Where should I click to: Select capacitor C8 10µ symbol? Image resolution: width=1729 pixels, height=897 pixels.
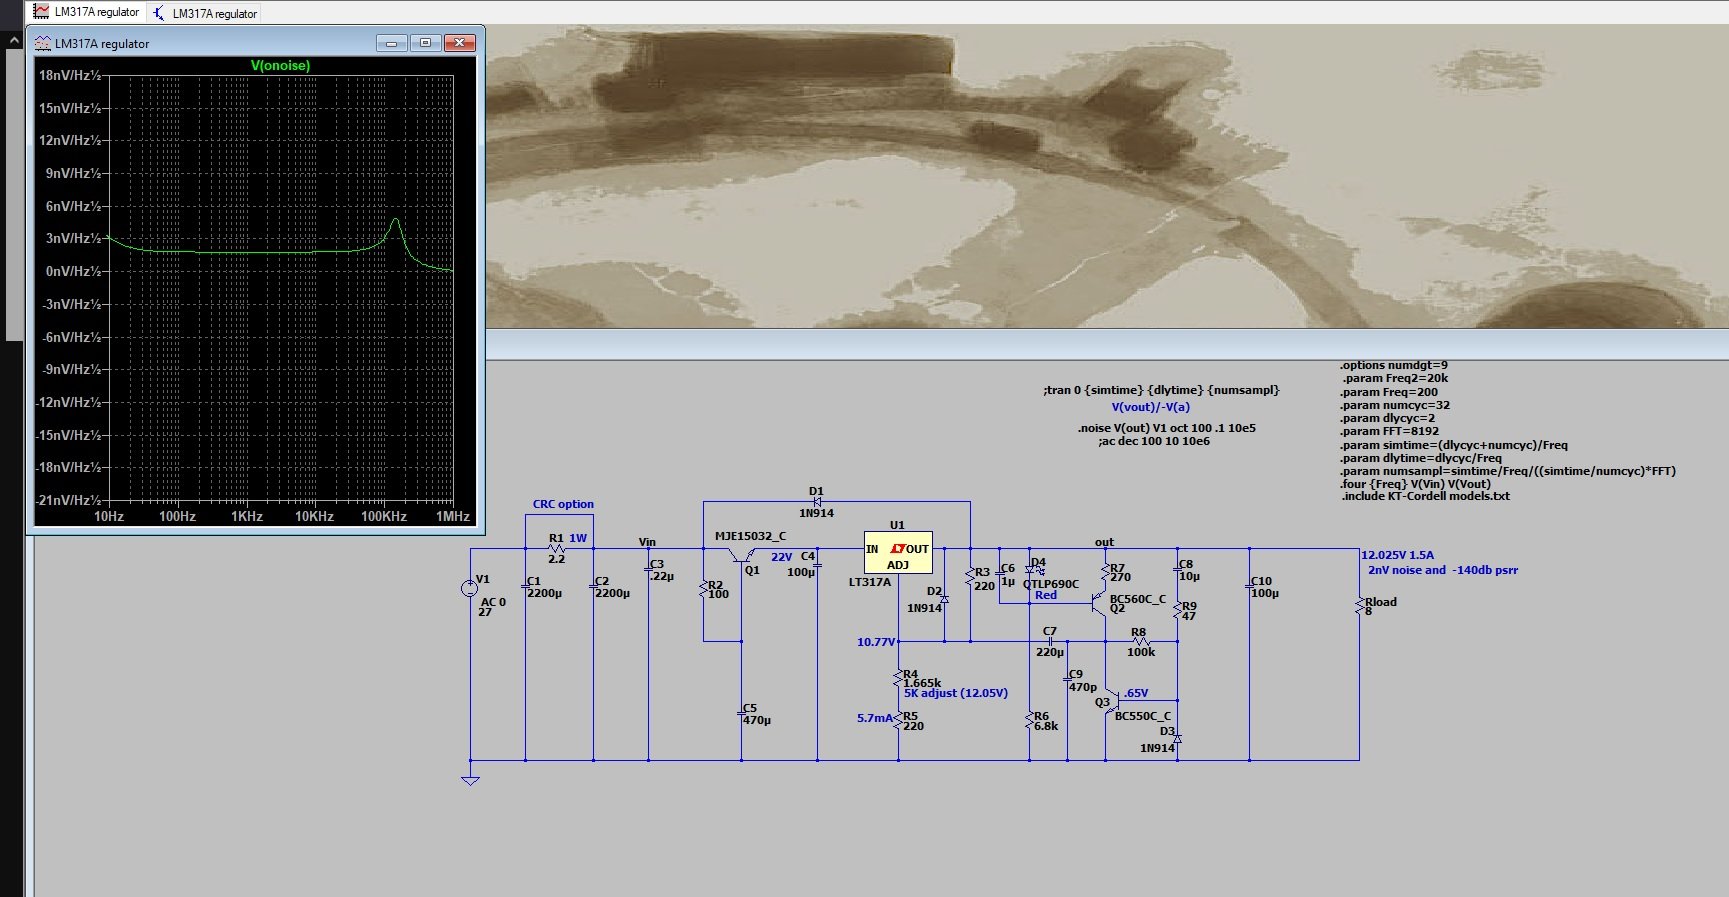coord(1177,570)
